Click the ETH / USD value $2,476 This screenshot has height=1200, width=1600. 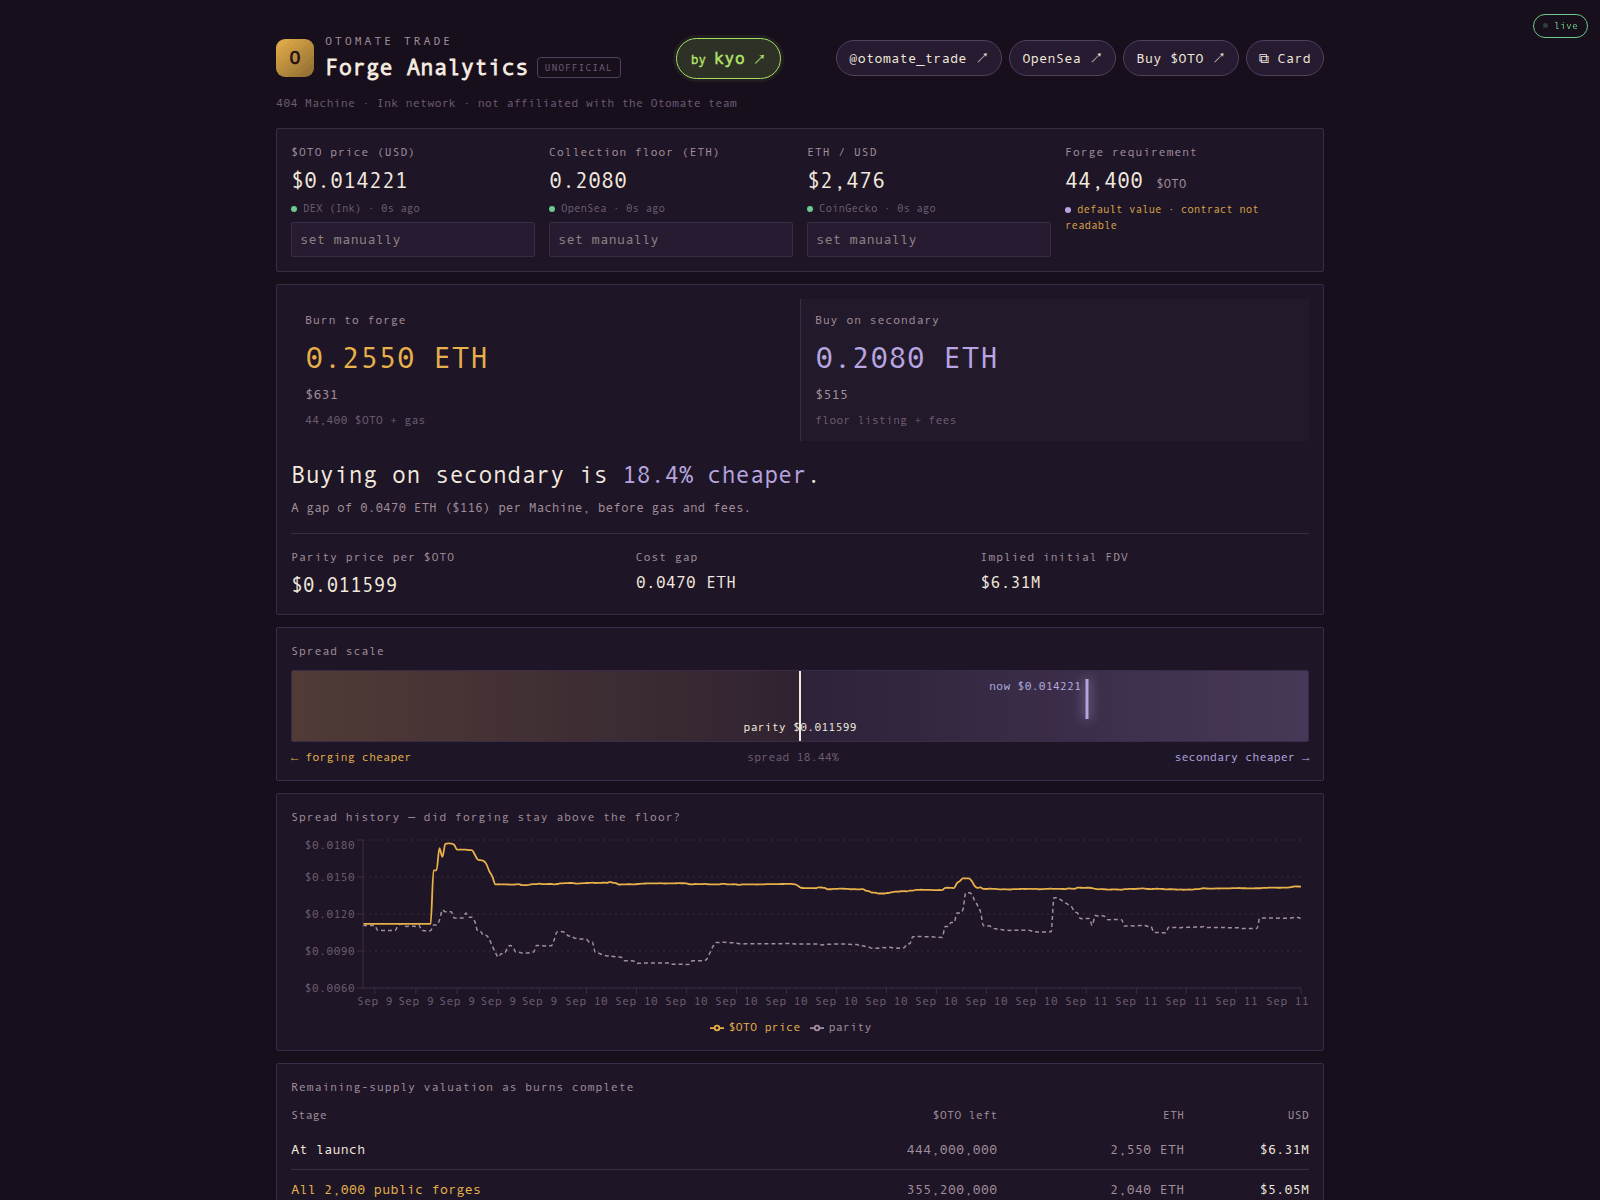pyautogui.click(x=846, y=181)
